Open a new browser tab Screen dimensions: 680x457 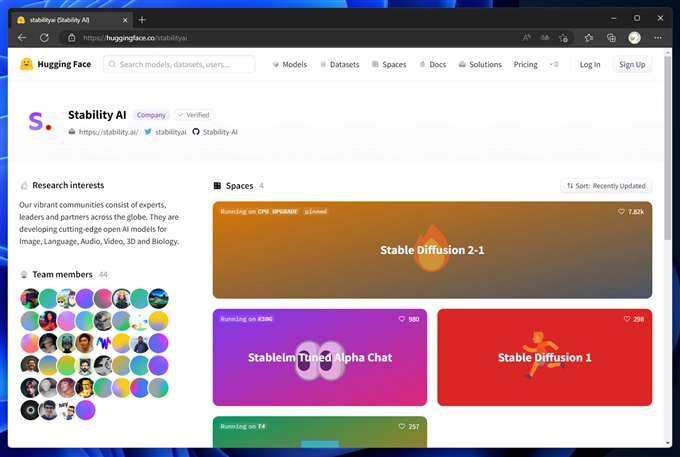(x=142, y=20)
